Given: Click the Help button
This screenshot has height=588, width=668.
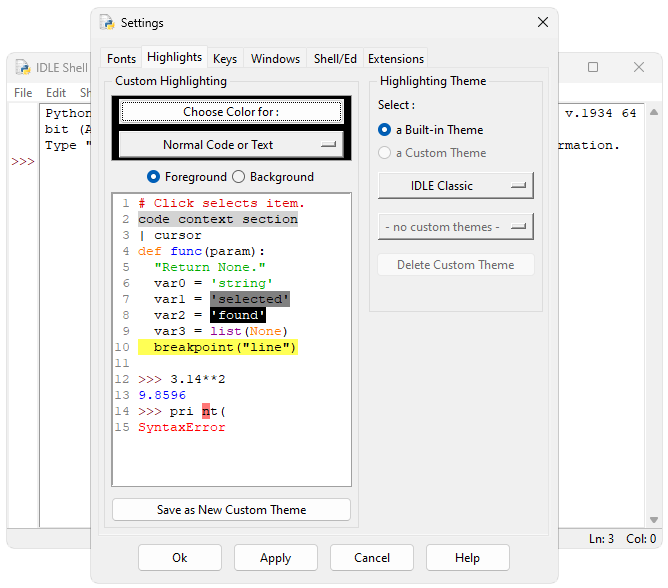Looking at the screenshot, I should click(467, 557).
